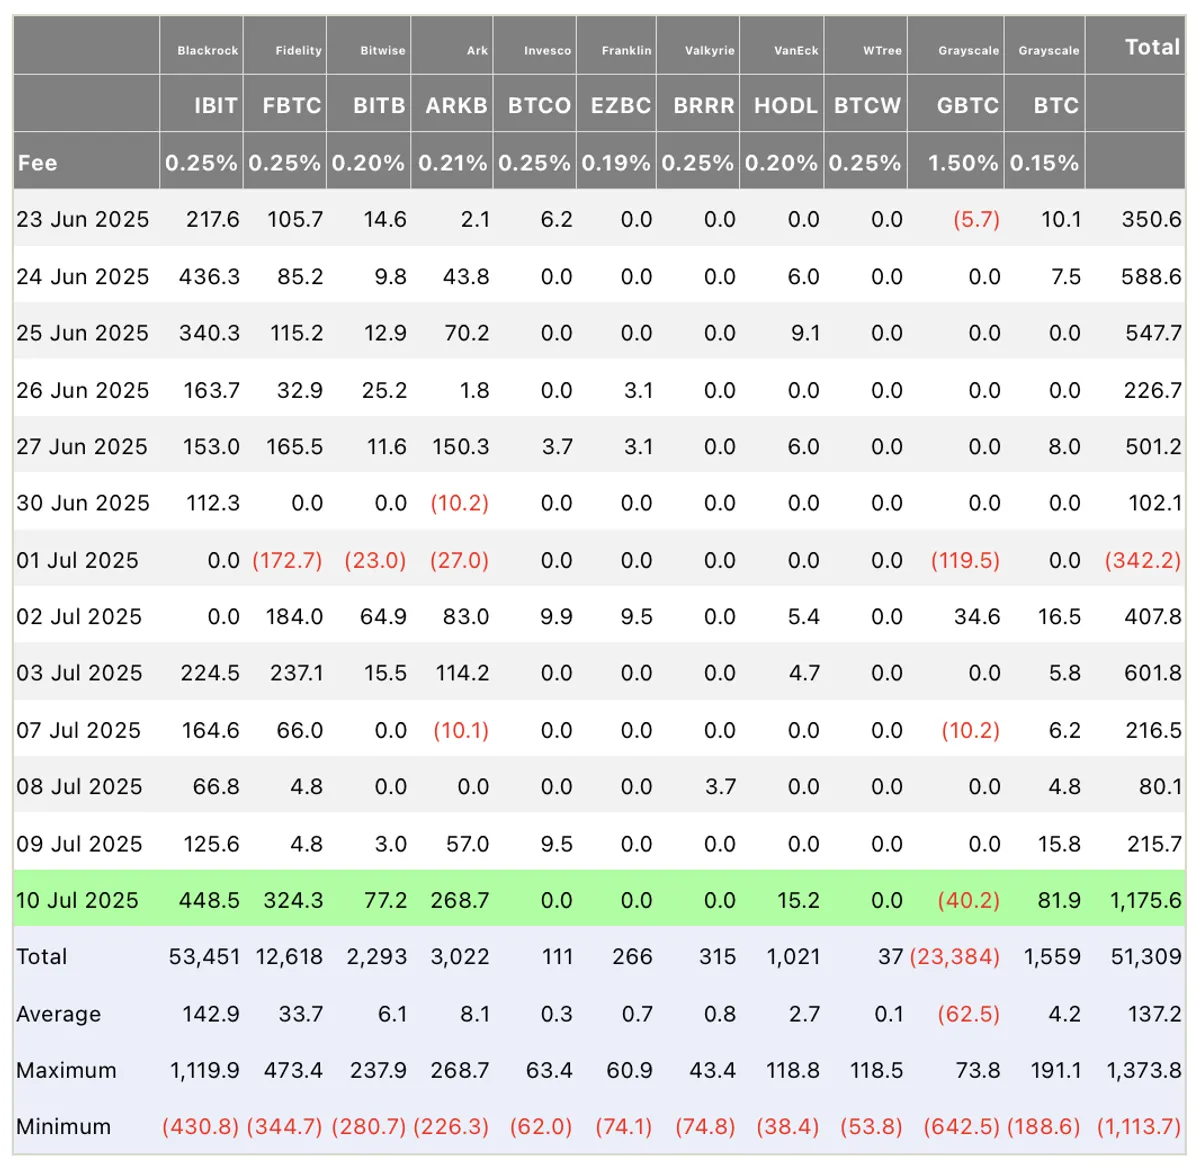The height and width of the screenshot is (1168, 1200).
Task: Click the 01 Jul 2025 row date
Action: 77,560
